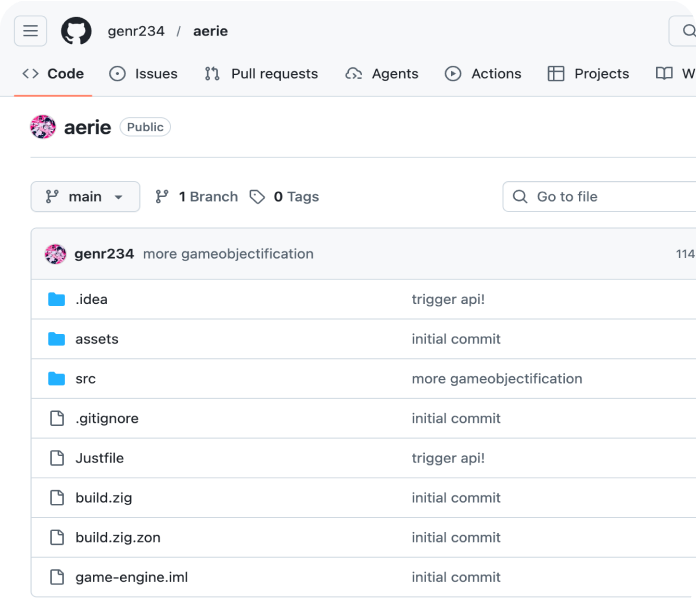Open the genr234 owner breadcrumb link
The width and height of the screenshot is (696, 610).
click(136, 31)
